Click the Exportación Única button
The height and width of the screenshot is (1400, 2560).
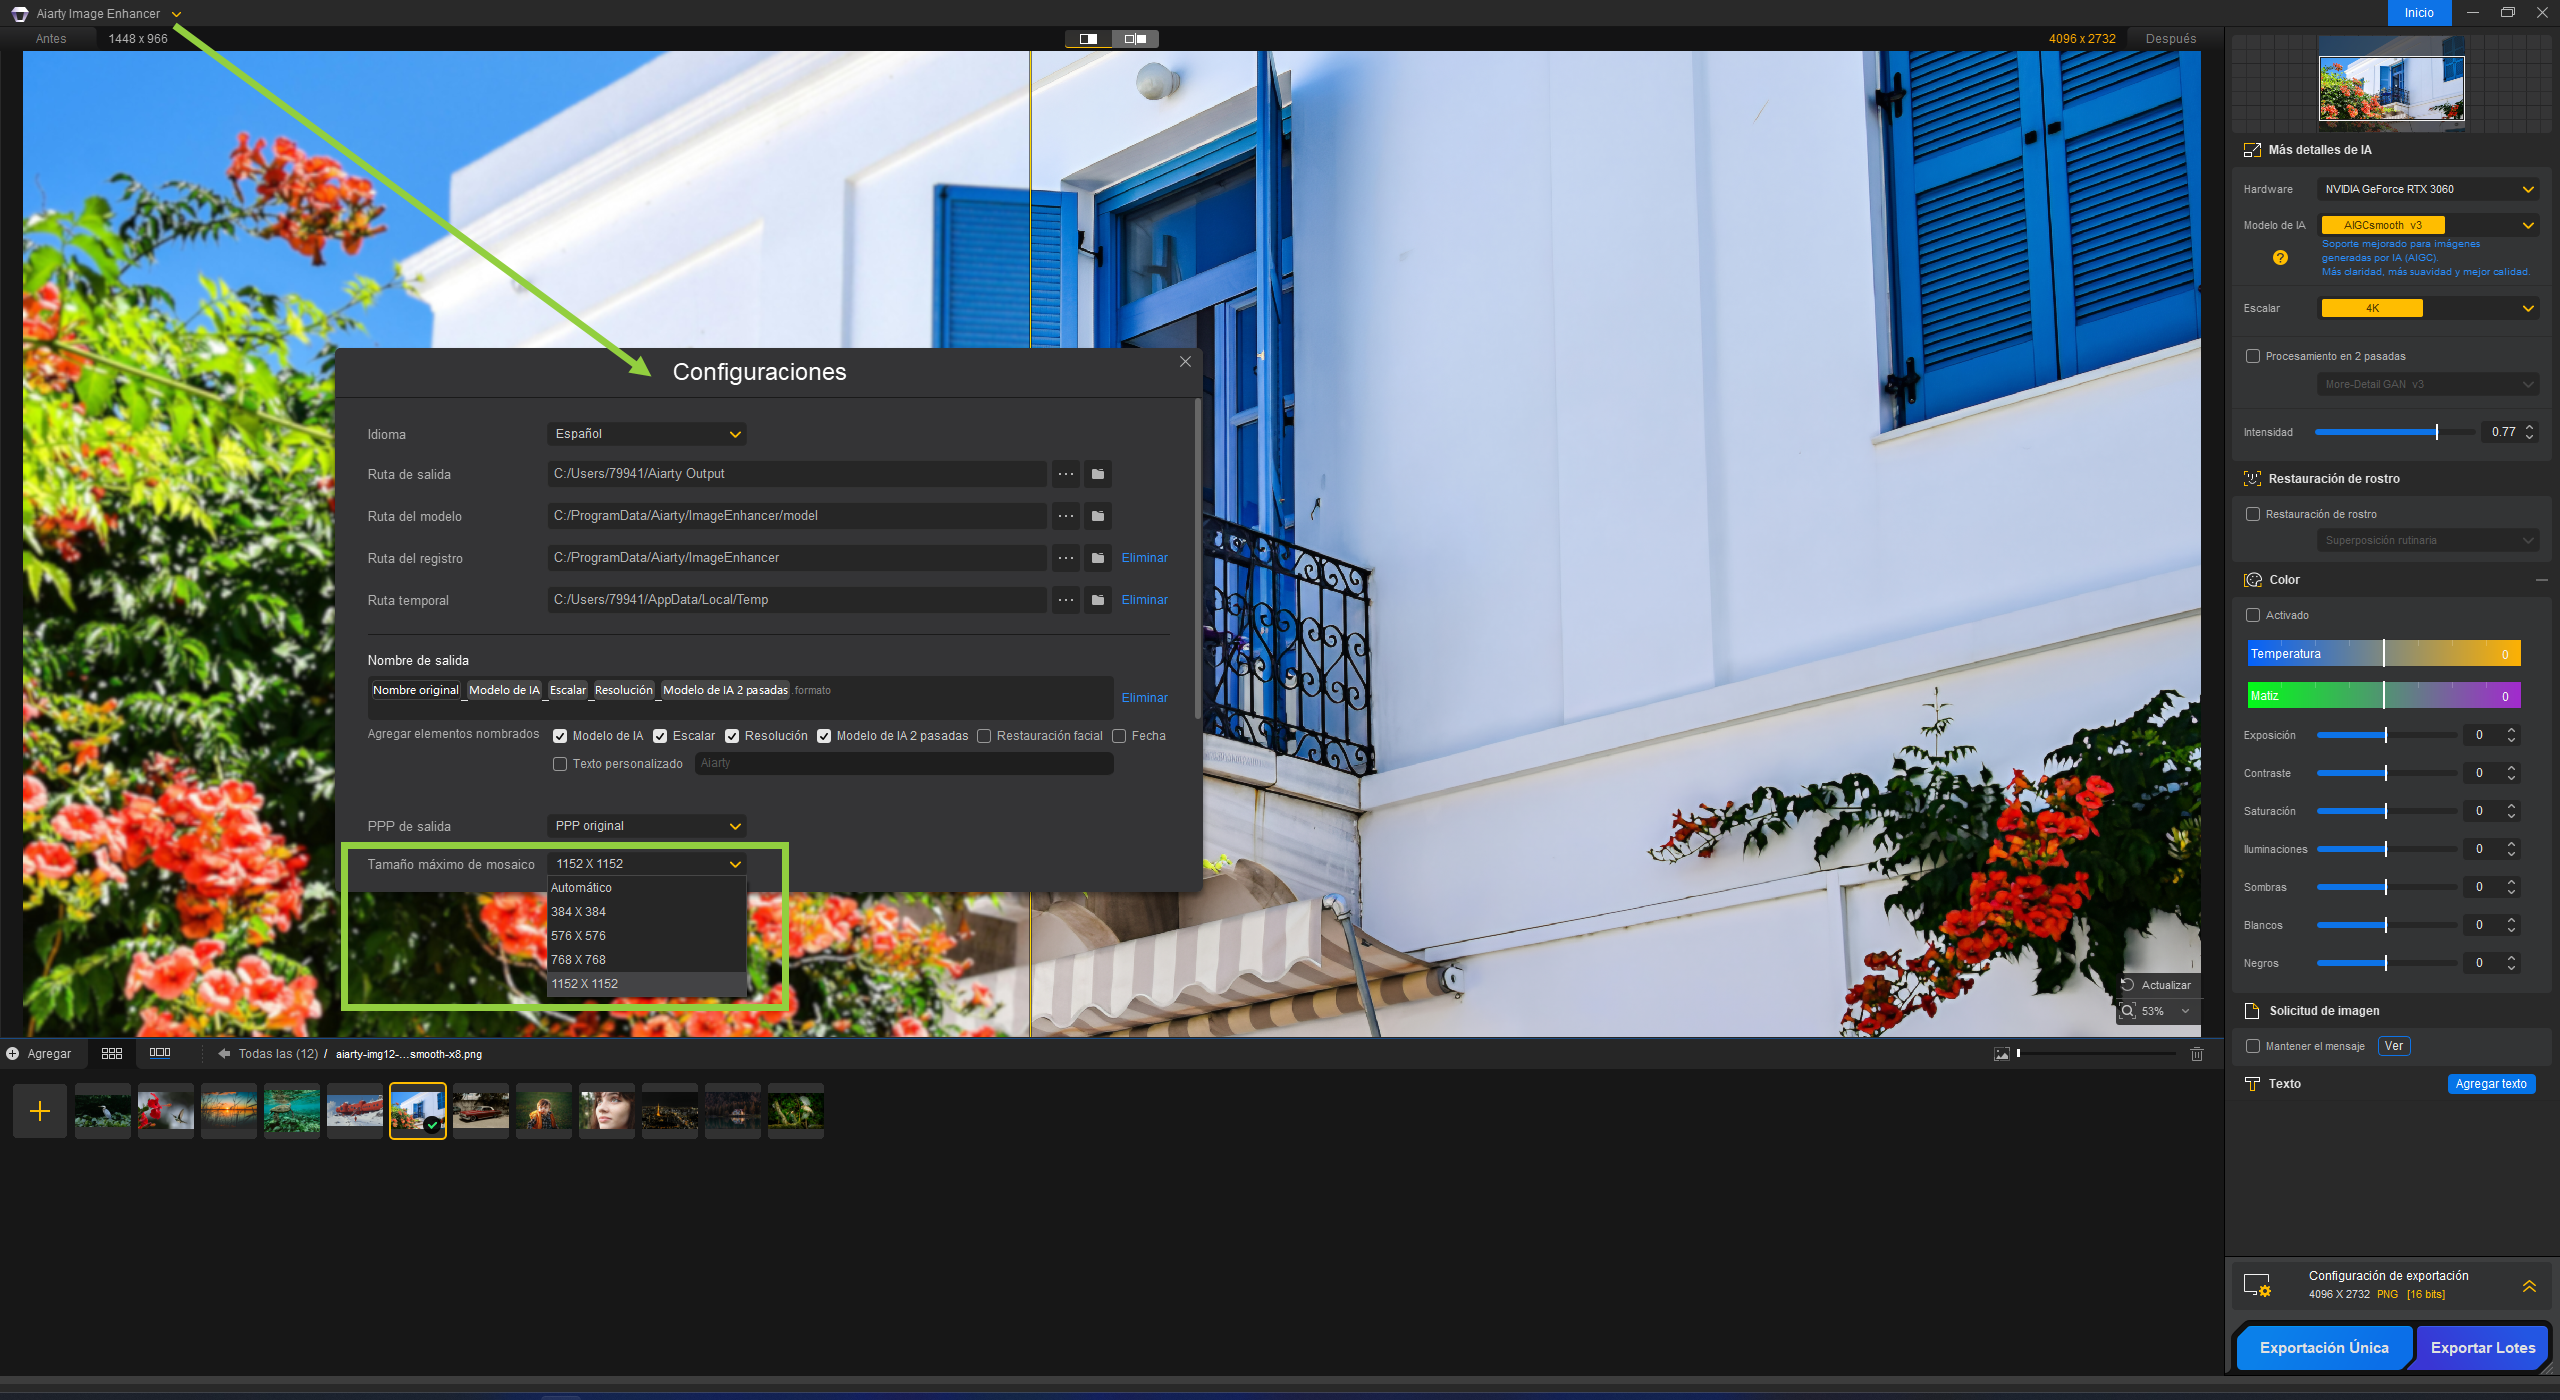point(2323,1348)
